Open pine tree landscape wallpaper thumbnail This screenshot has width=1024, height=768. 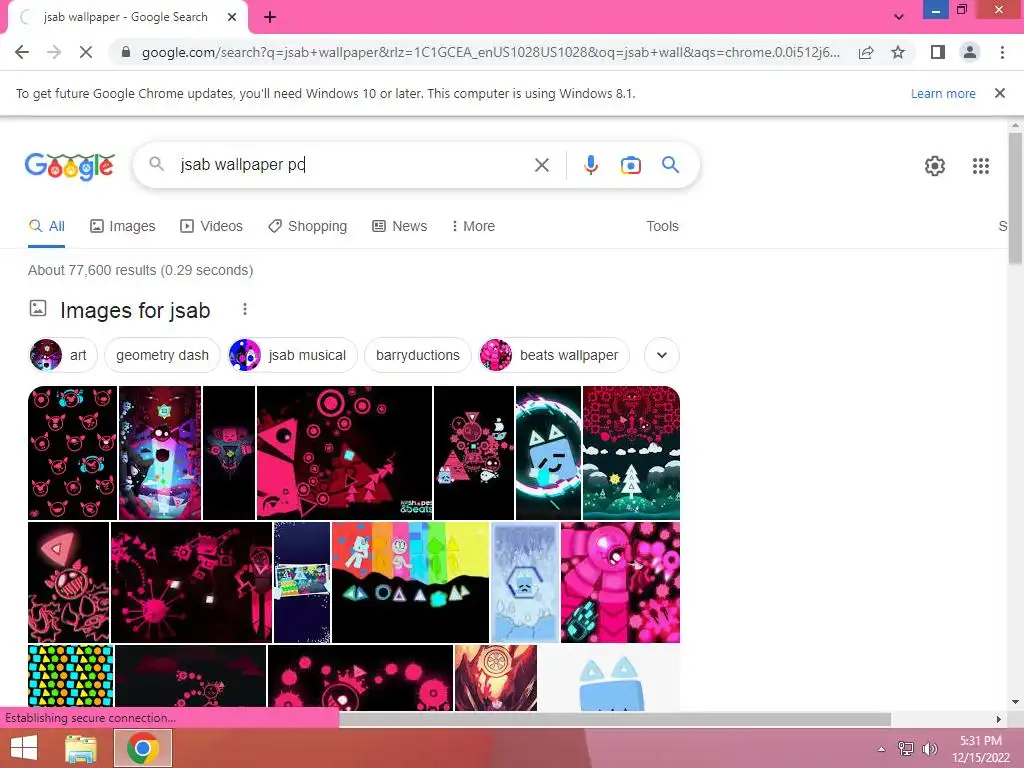click(631, 453)
